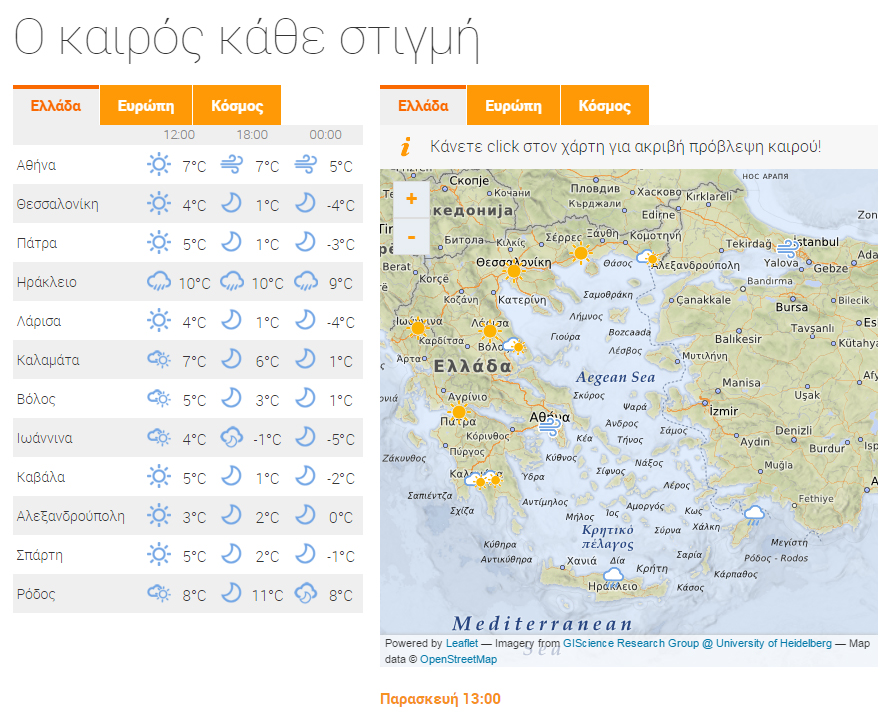The image size is (884, 716).
Task: Click the orange info icon above the map
Action: pos(405,147)
